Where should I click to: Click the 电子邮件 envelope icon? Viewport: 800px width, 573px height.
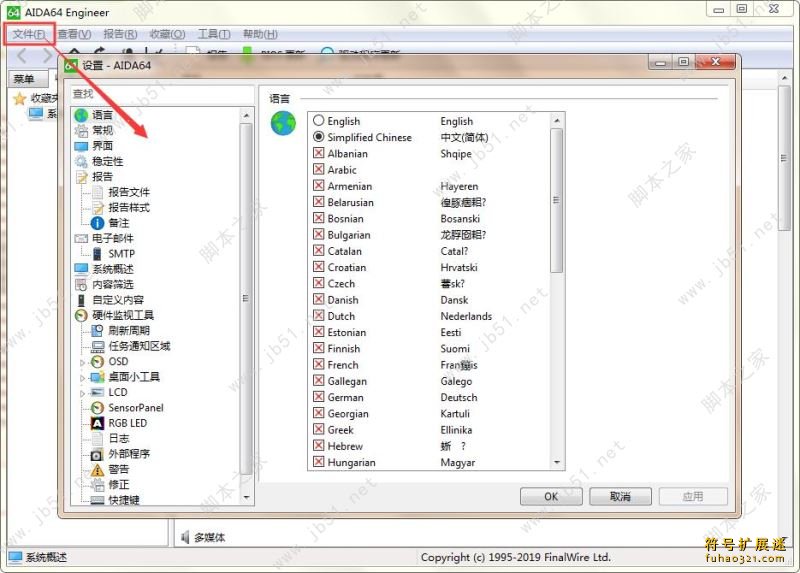coord(82,238)
